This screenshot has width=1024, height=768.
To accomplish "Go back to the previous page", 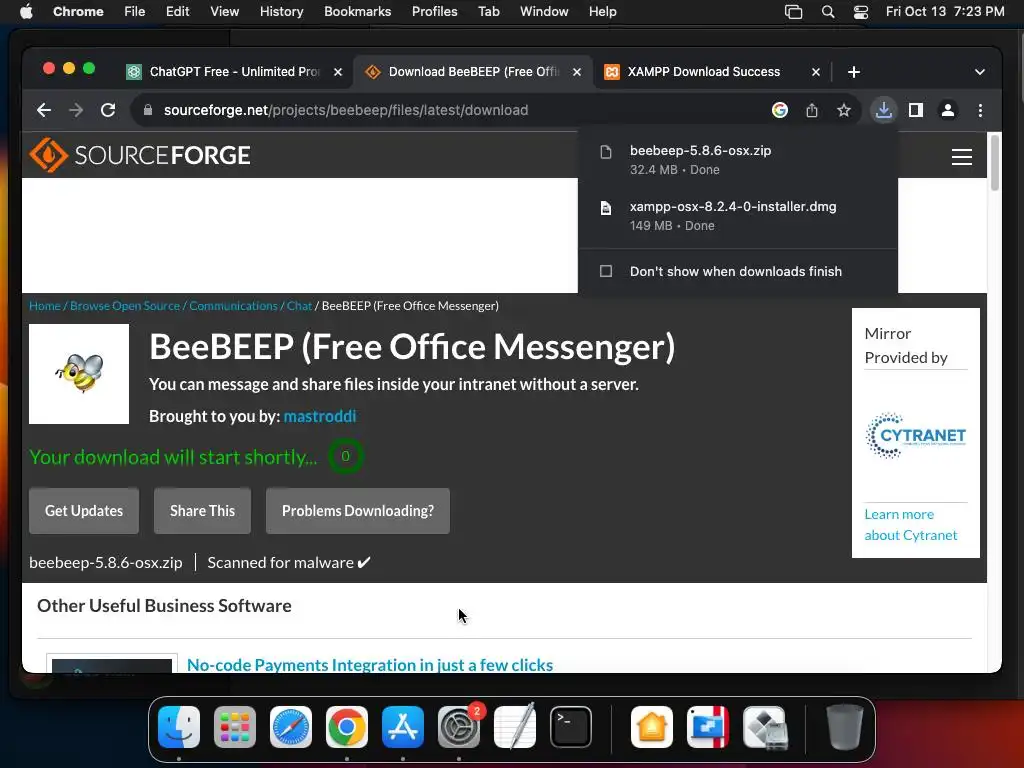I will click(x=44, y=110).
